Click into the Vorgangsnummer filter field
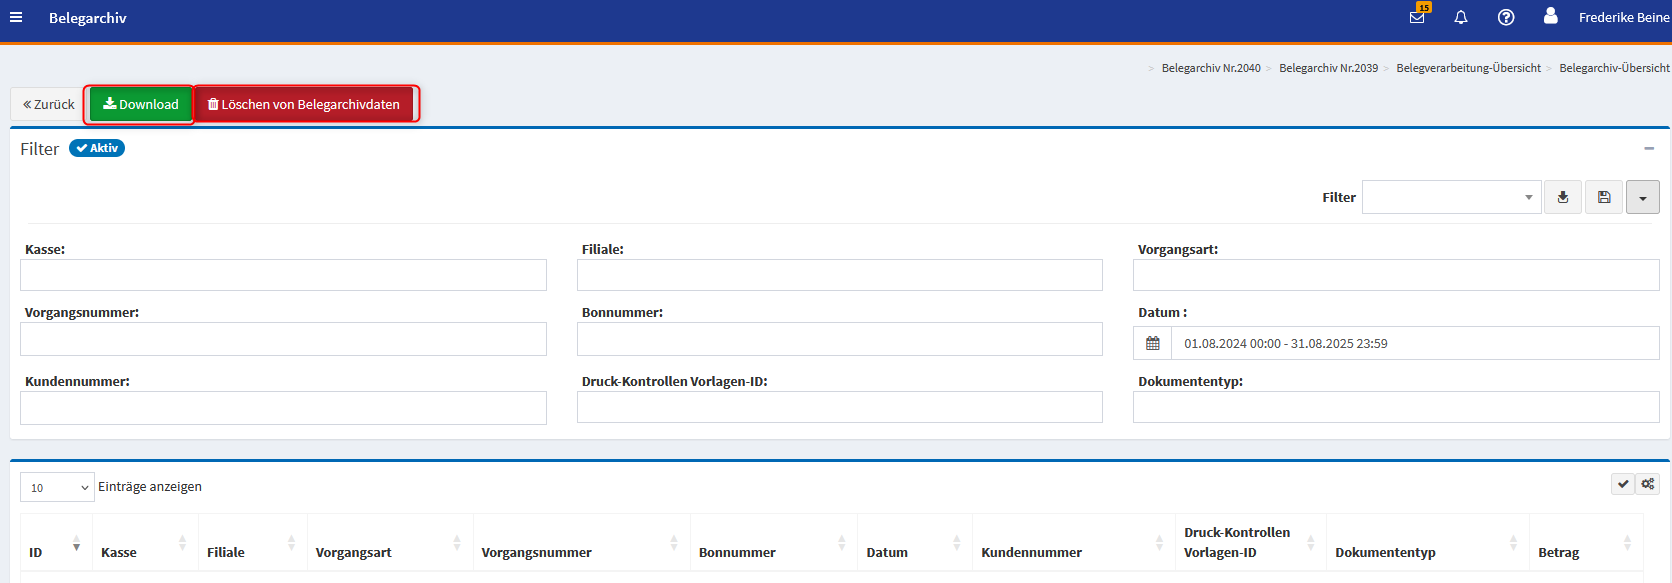This screenshot has width=1672, height=583. (283, 339)
